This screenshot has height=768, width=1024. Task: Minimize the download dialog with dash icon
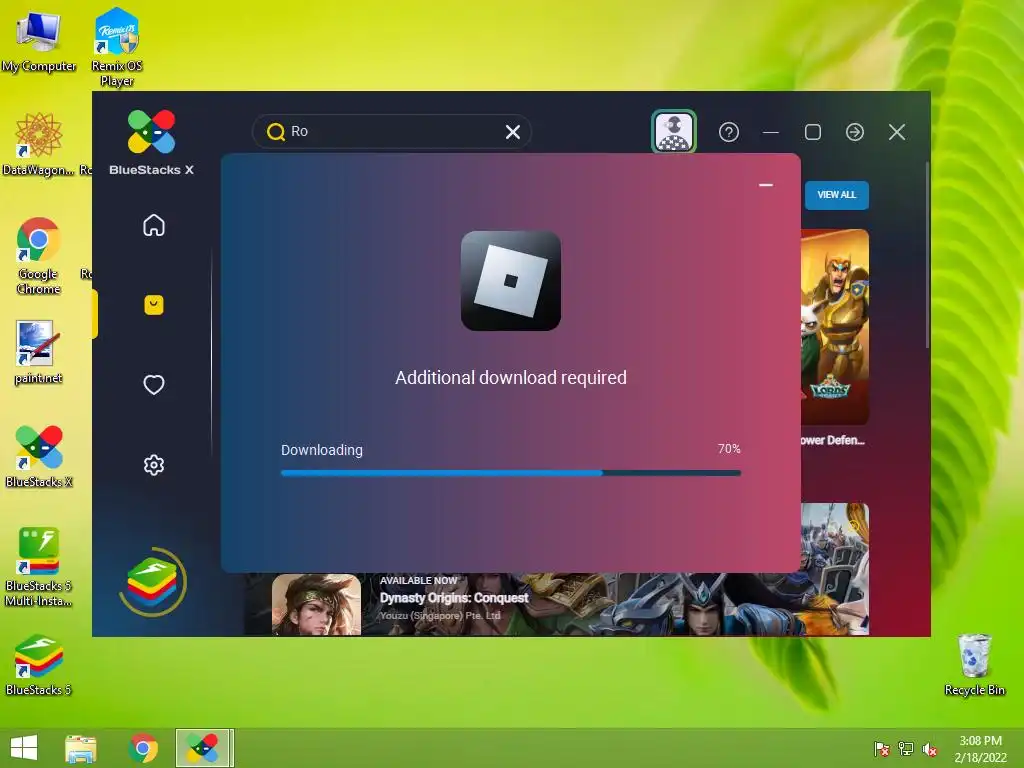(x=766, y=185)
